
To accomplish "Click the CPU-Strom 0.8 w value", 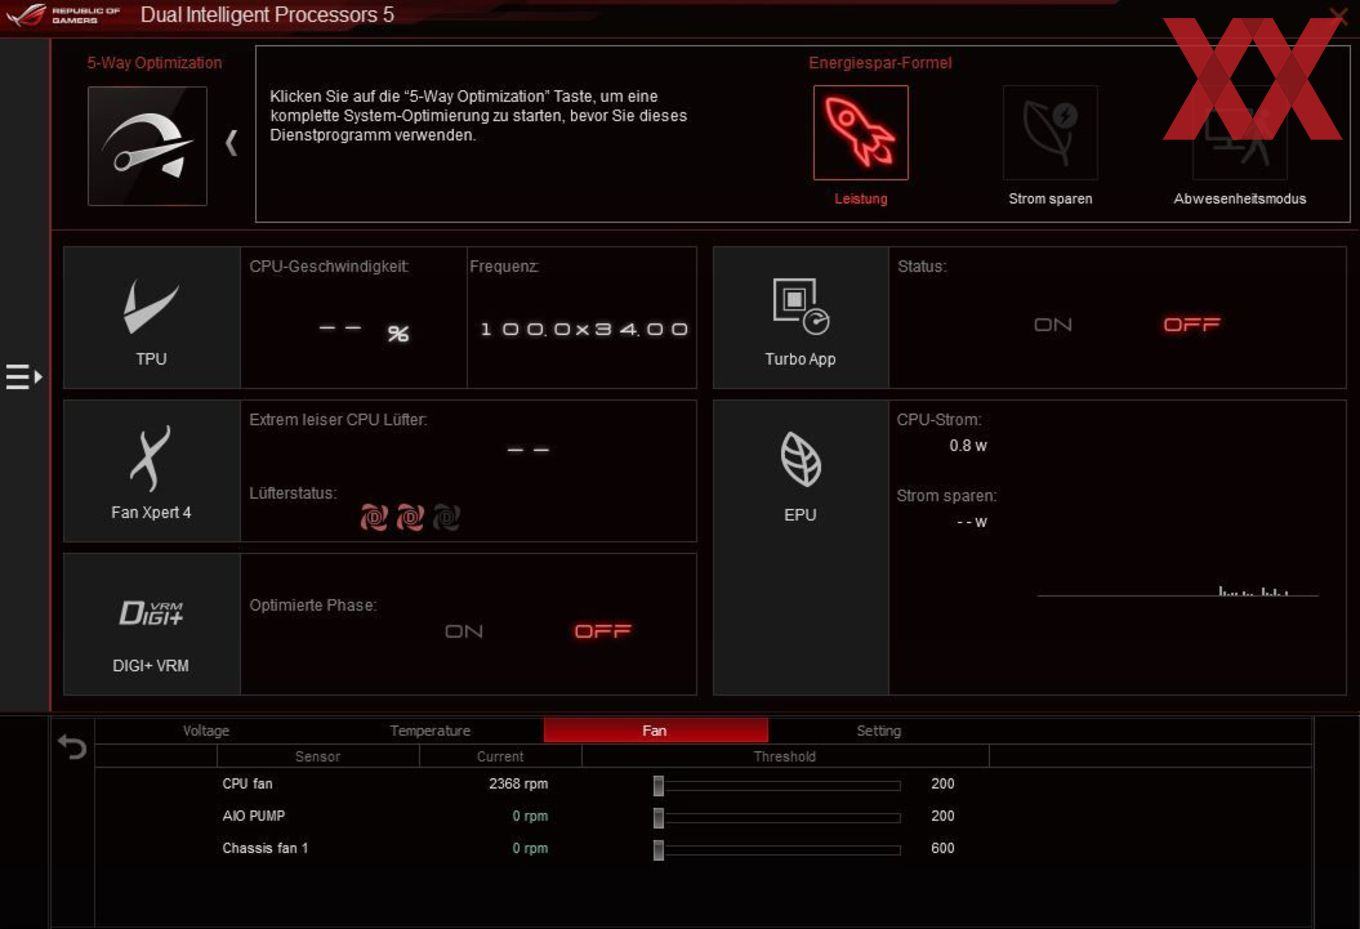I will (x=968, y=446).
